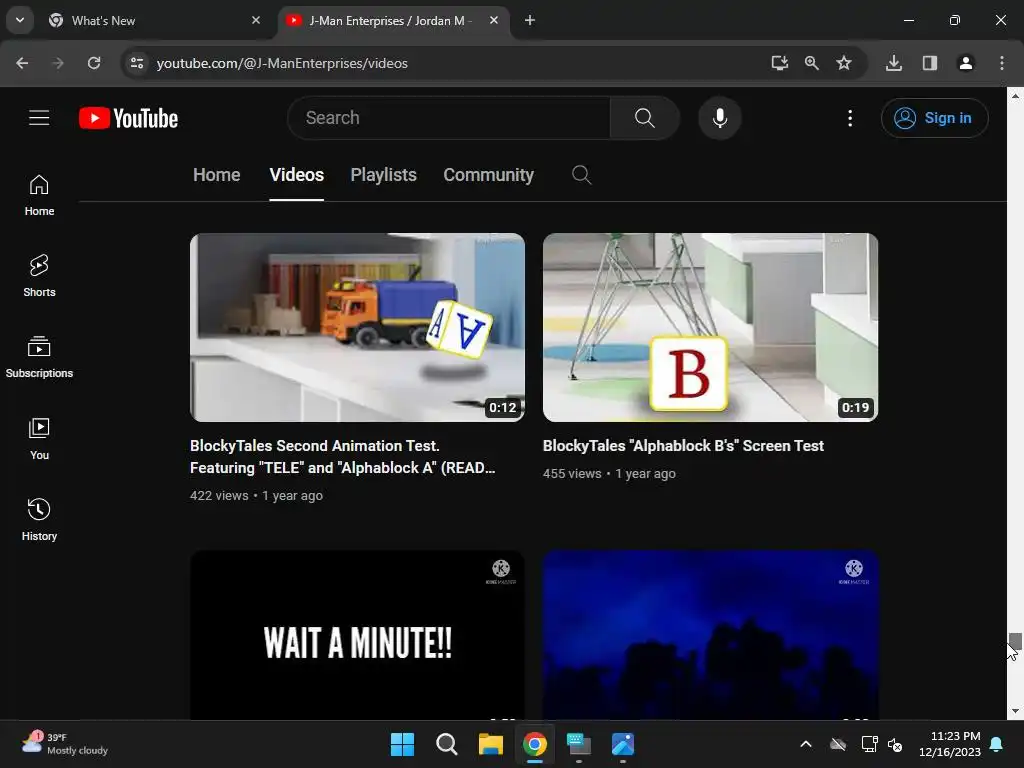Toggle Chrome side panel icon
Screen dimensions: 1024x768
click(930, 63)
